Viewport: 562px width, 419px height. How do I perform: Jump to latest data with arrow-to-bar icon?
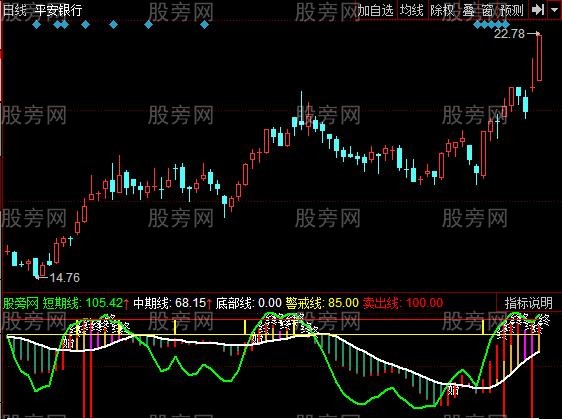point(538,10)
